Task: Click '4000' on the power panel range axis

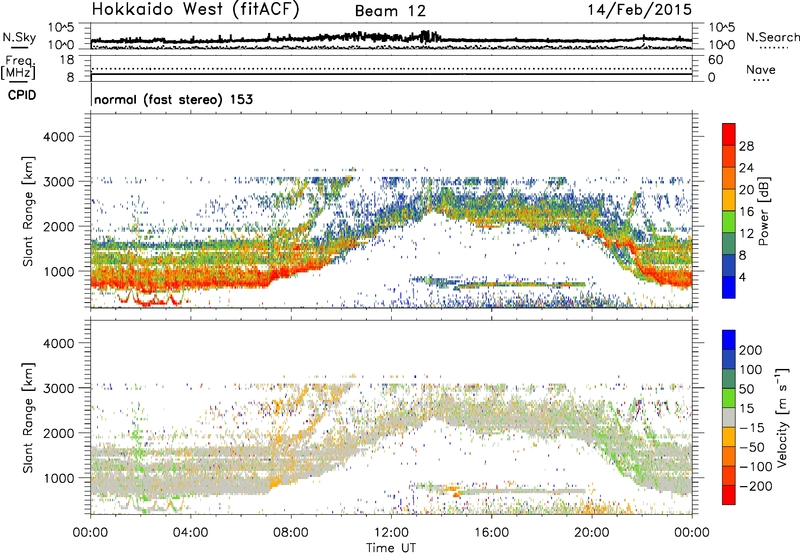Action: [58, 137]
